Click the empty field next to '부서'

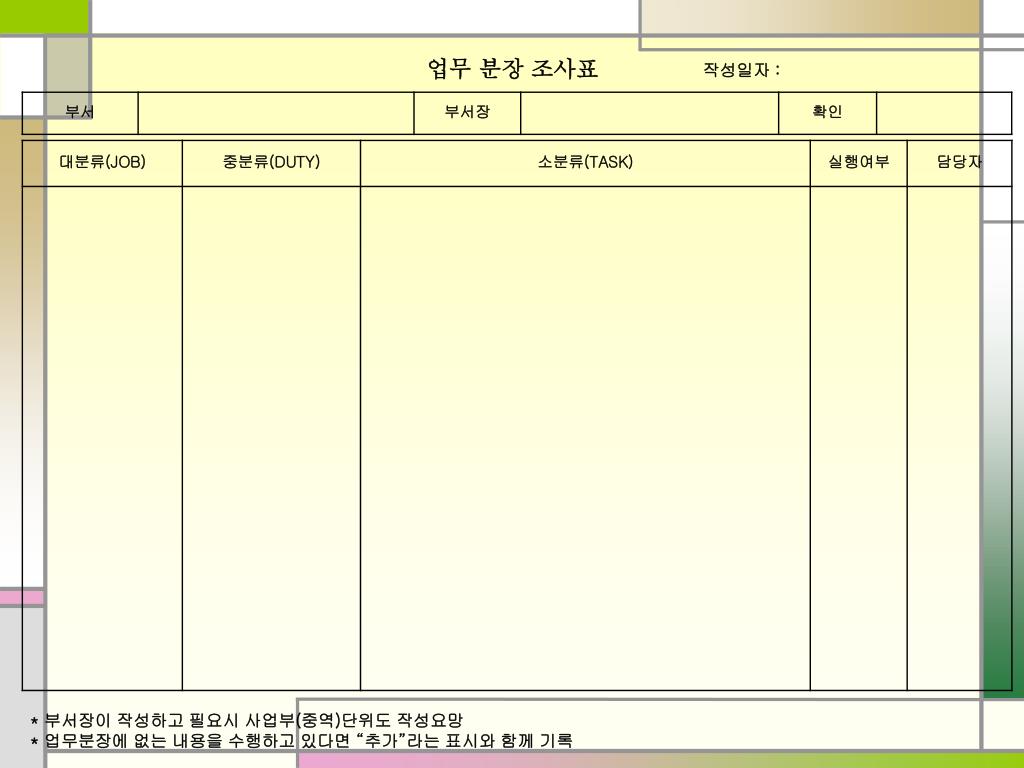coord(276,113)
